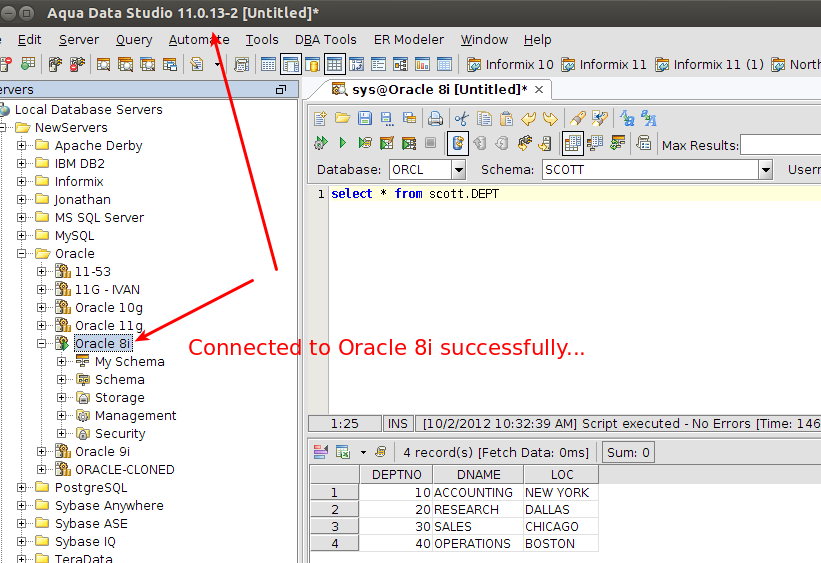The height and width of the screenshot is (563, 821).
Task: Redo with the right curved arrow icon
Action: (x=550, y=119)
